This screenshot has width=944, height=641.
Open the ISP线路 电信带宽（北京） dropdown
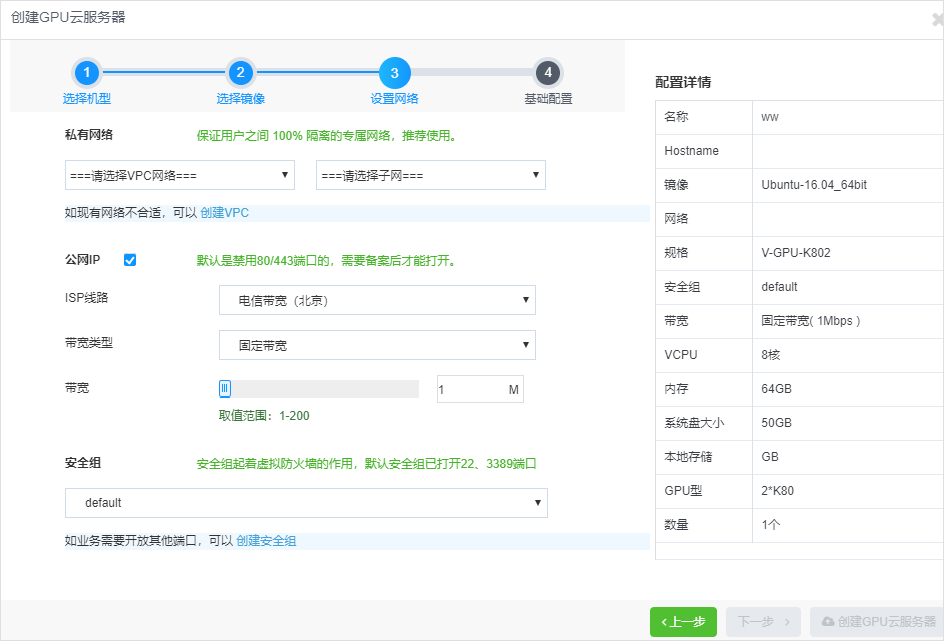point(377,300)
